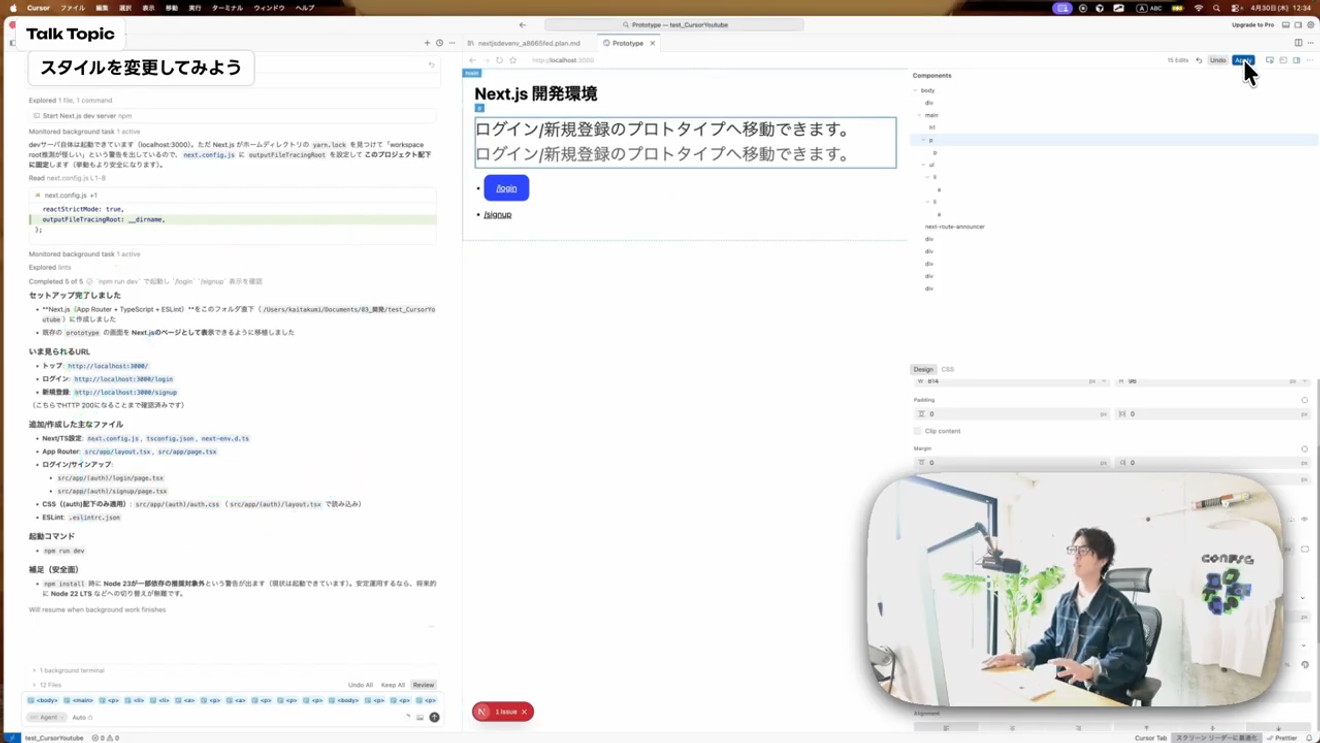Click Undo All in the chat panel
This screenshot has width=1320, height=743.
(x=360, y=685)
